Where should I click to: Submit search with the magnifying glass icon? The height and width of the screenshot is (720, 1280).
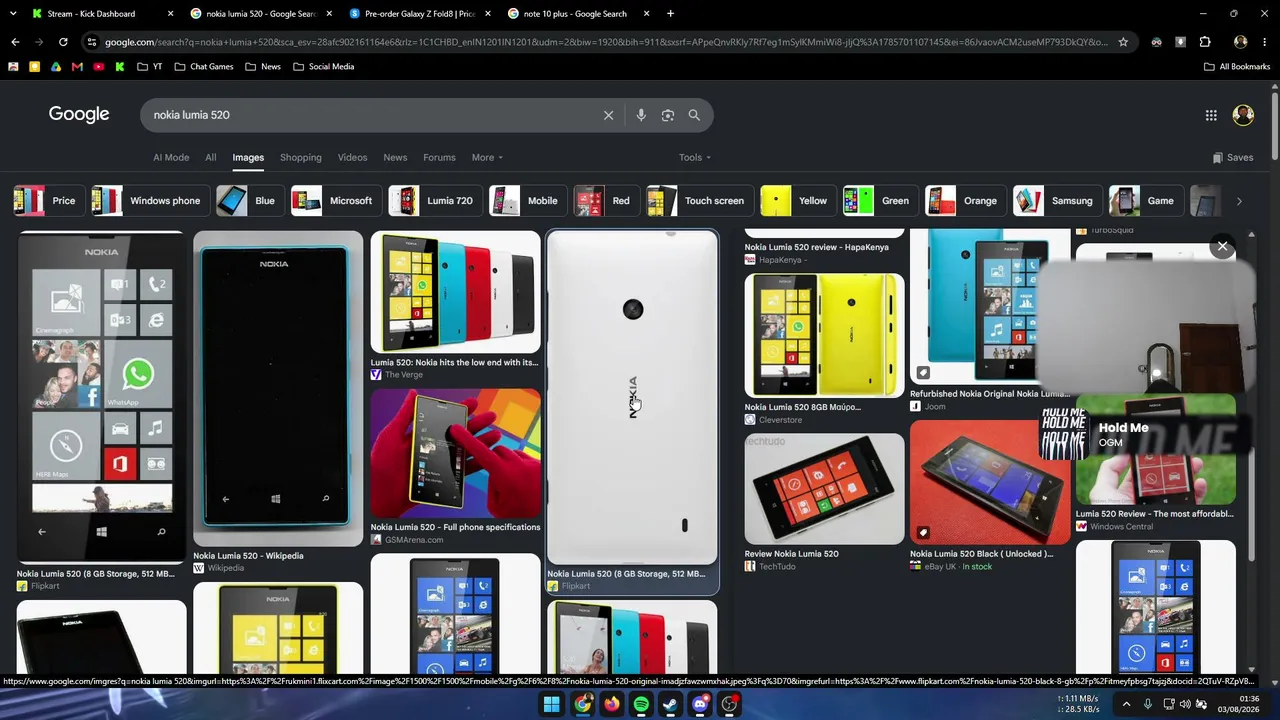point(694,115)
